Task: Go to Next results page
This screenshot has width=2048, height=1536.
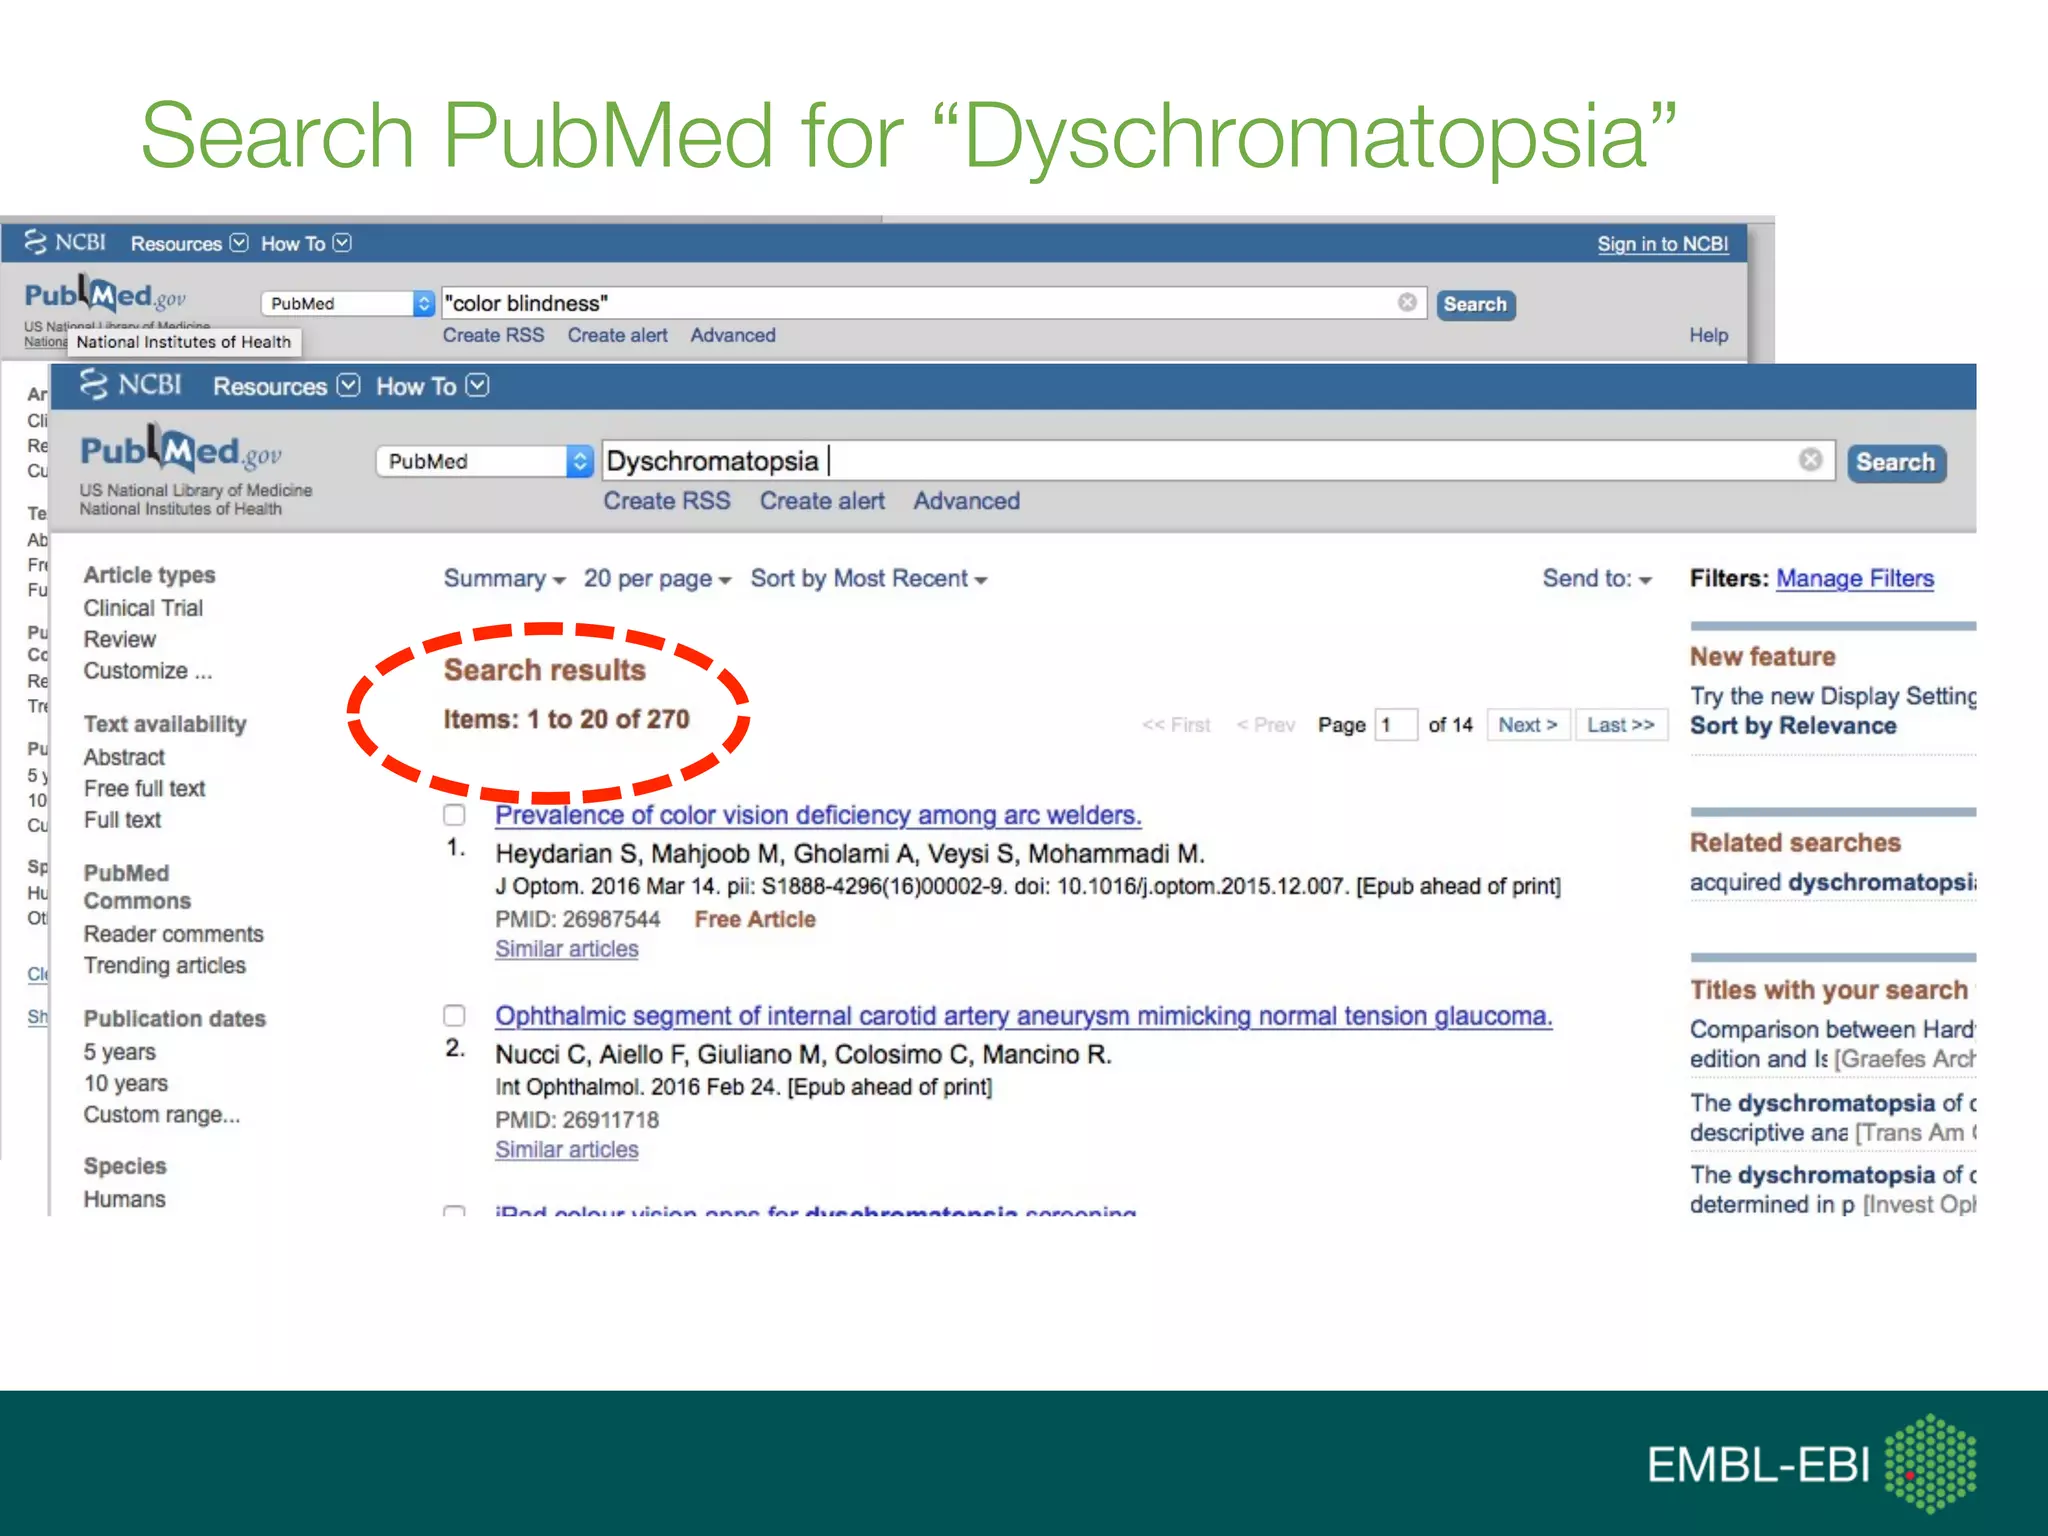Action: click(1528, 725)
